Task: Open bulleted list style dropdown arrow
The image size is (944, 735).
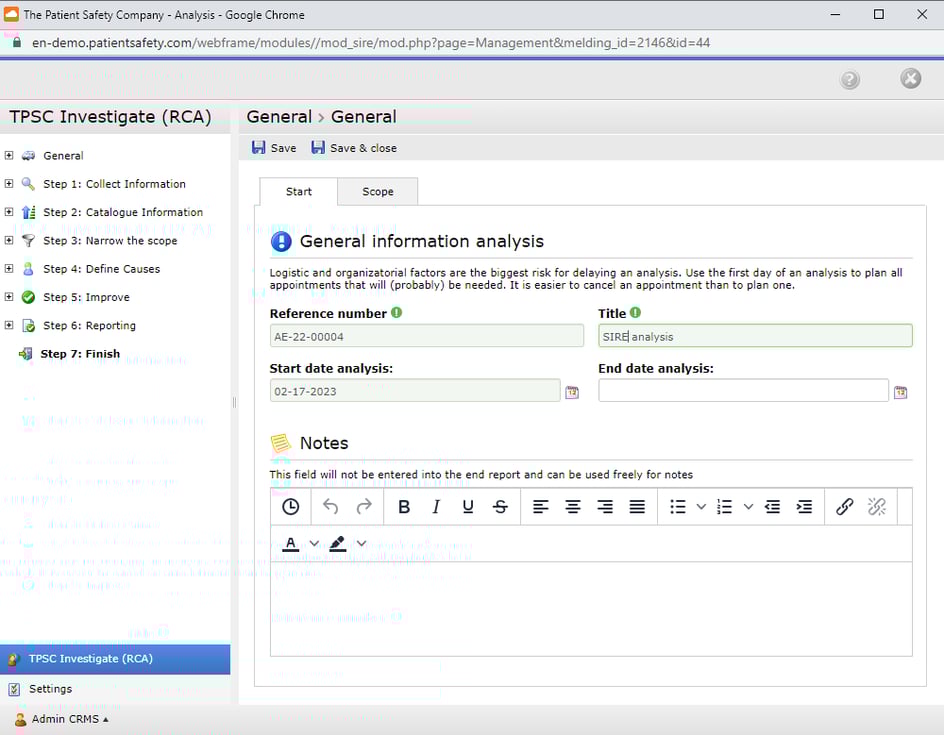Action: point(701,507)
